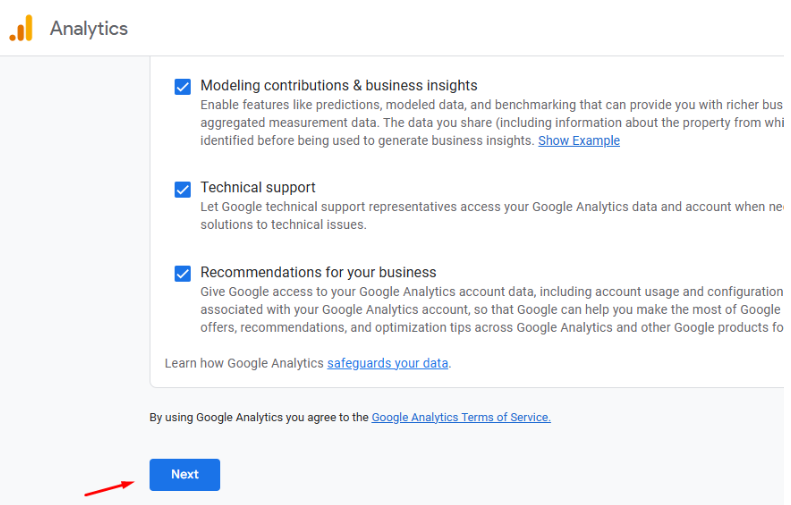The width and height of the screenshot is (791, 505).
Task: Follow the safeguards your data link
Action: (387, 363)
